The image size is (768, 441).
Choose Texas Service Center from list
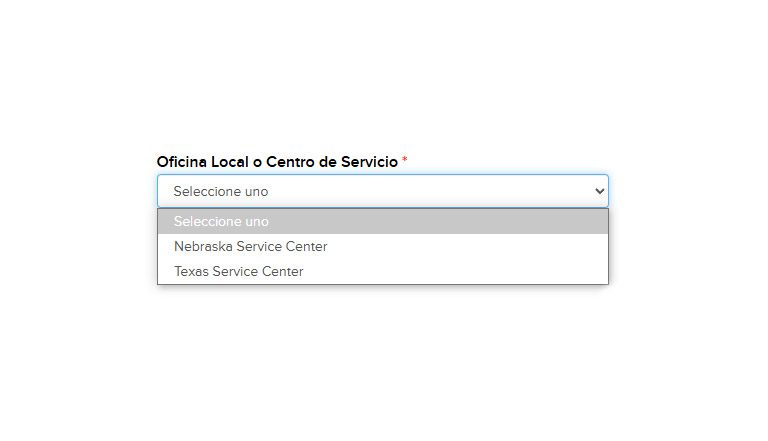[x=383, y=271]
